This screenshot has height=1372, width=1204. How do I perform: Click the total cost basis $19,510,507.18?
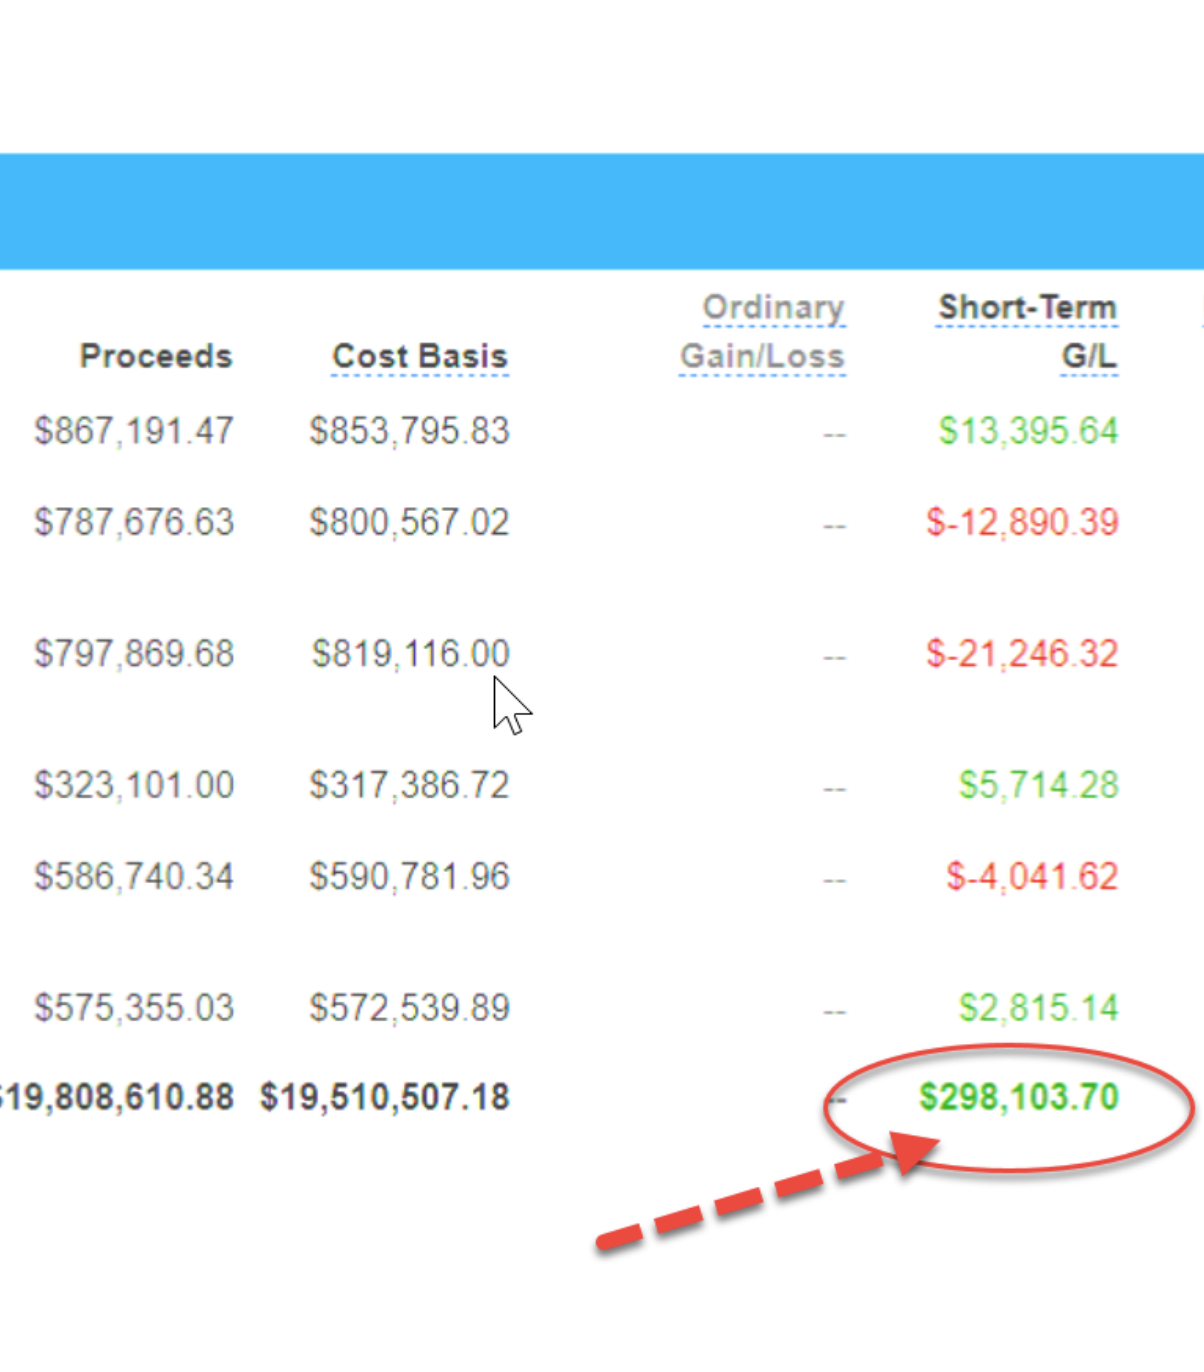coord(385,1098)
